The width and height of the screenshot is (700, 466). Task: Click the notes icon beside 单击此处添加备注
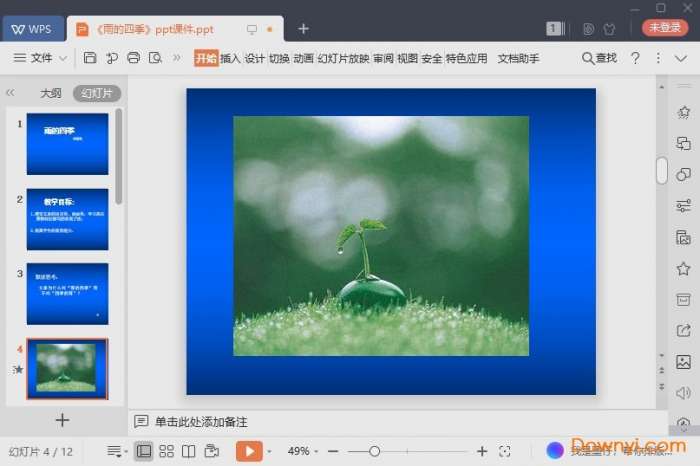(x=141, y=421)
